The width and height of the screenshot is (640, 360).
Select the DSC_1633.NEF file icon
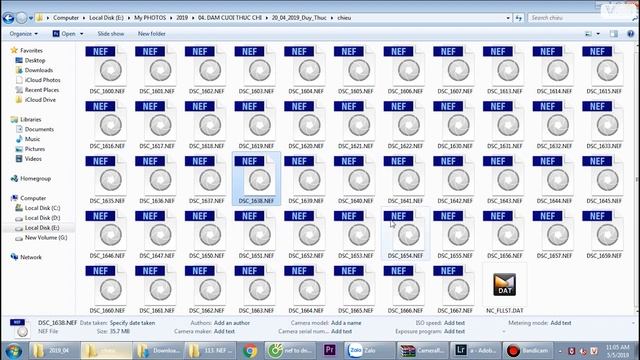pos(604,120)
